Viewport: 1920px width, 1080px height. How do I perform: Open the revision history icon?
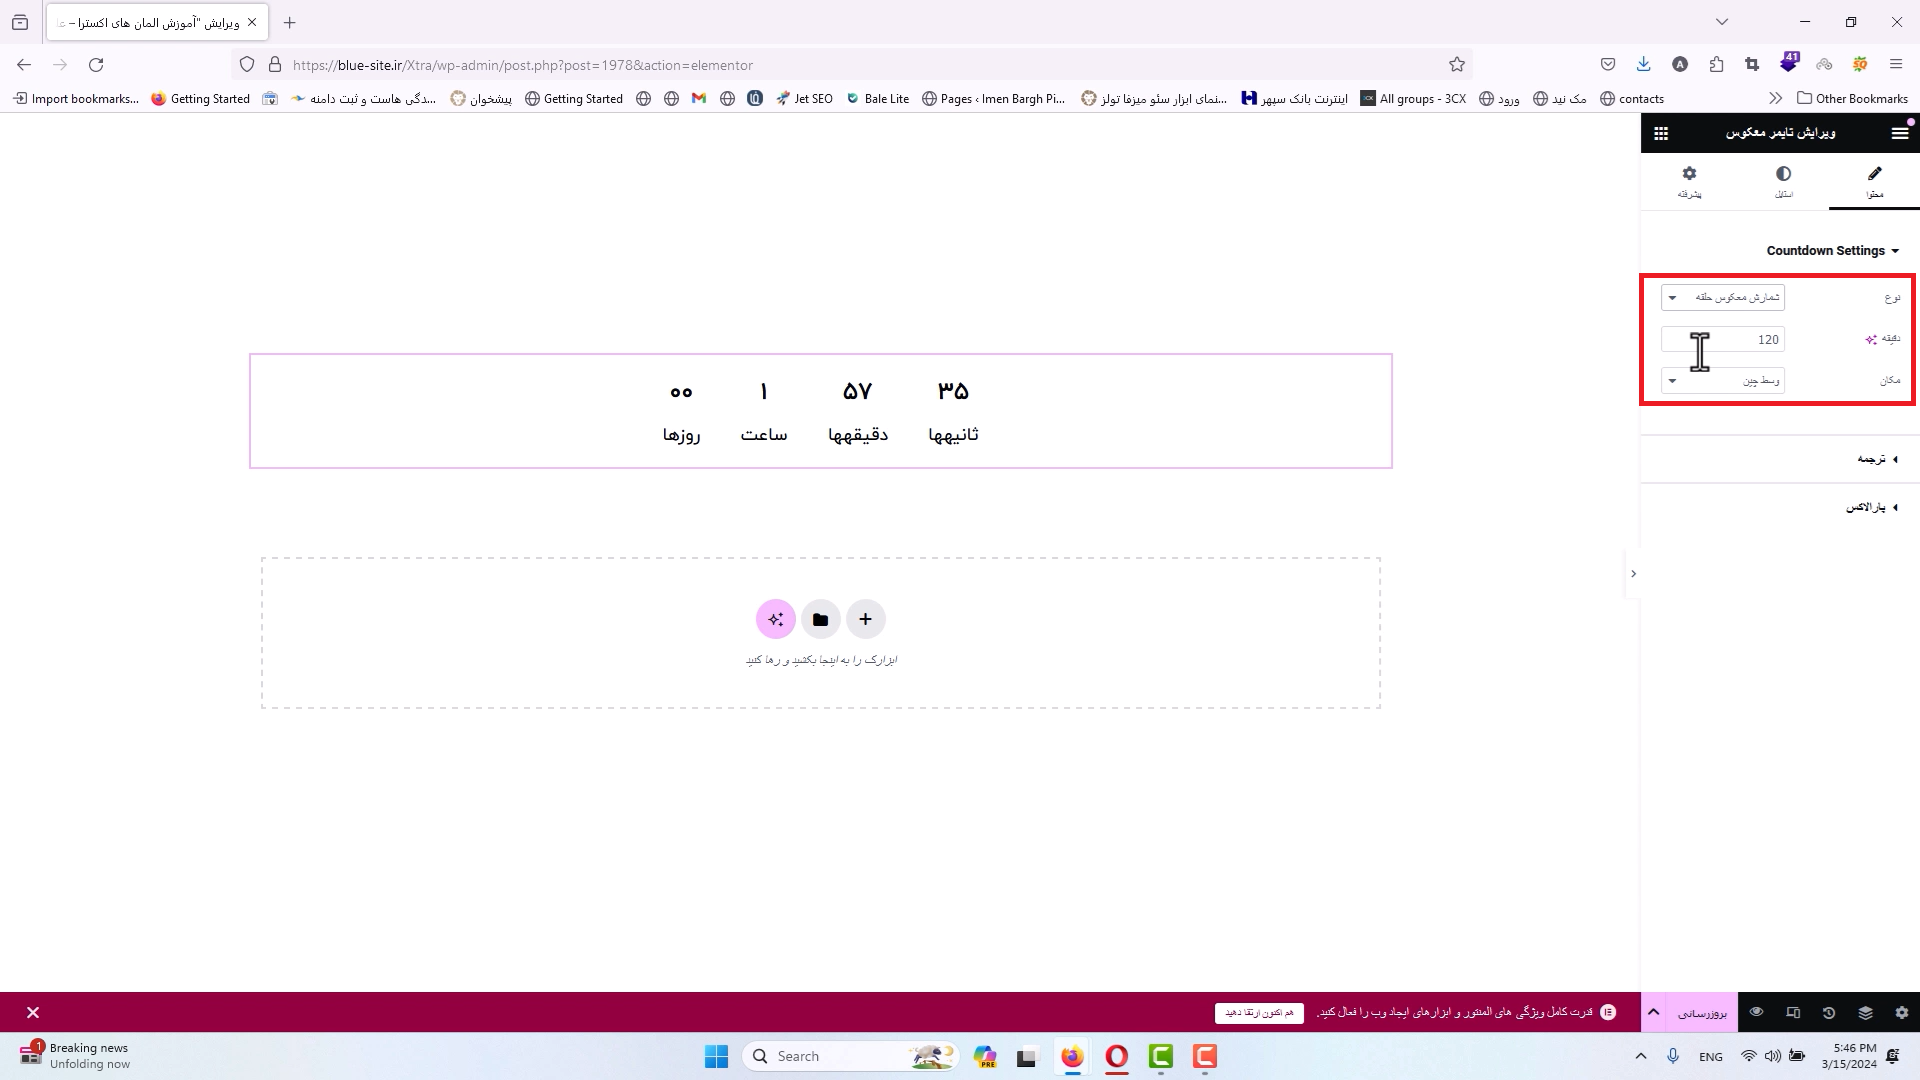click(1828, 1013)
